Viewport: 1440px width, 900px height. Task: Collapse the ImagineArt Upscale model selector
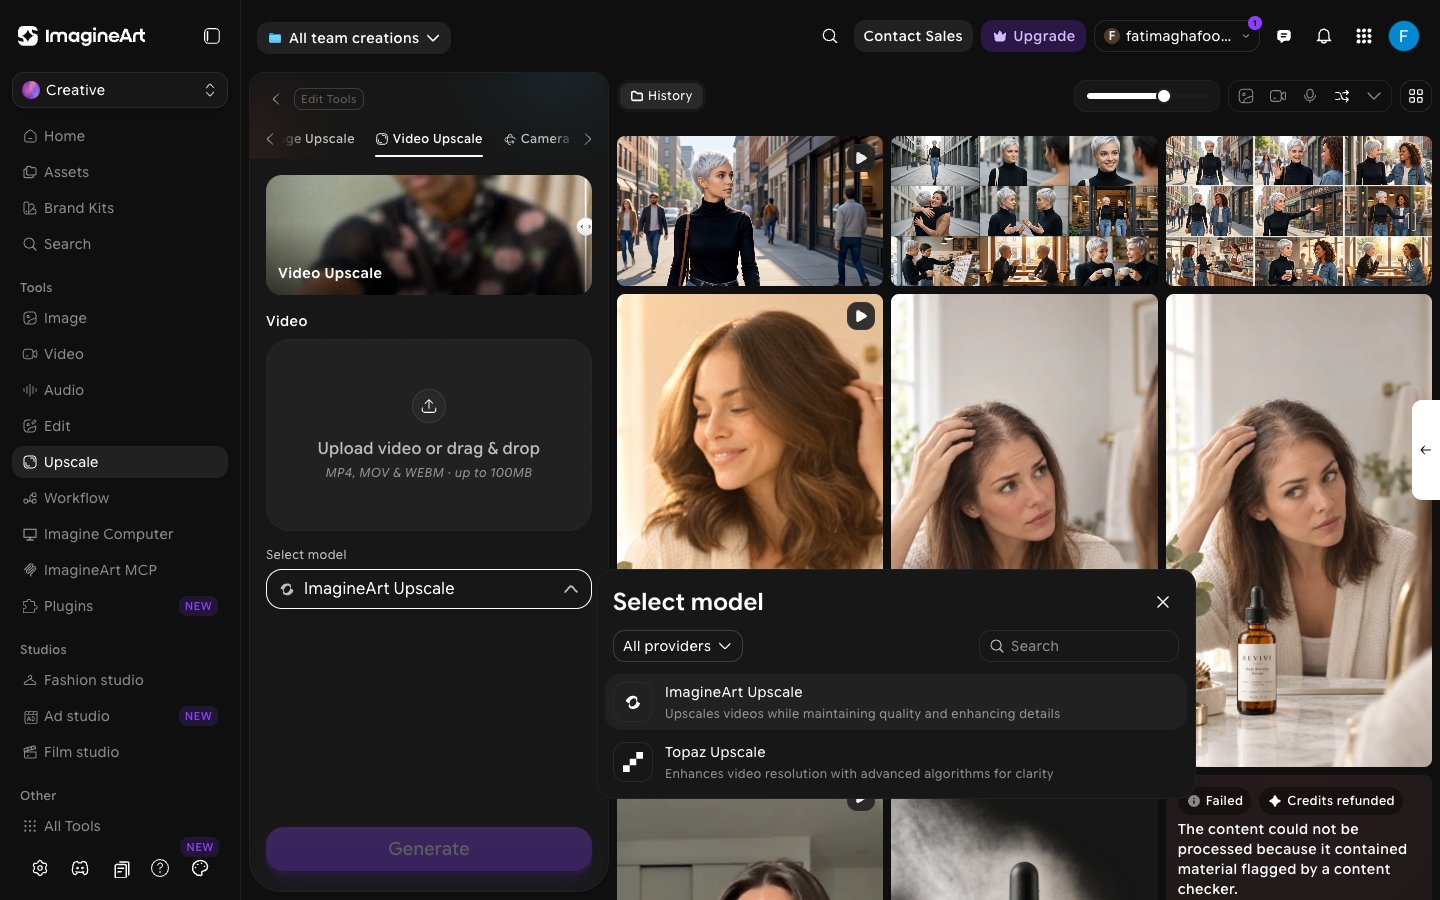429,589
